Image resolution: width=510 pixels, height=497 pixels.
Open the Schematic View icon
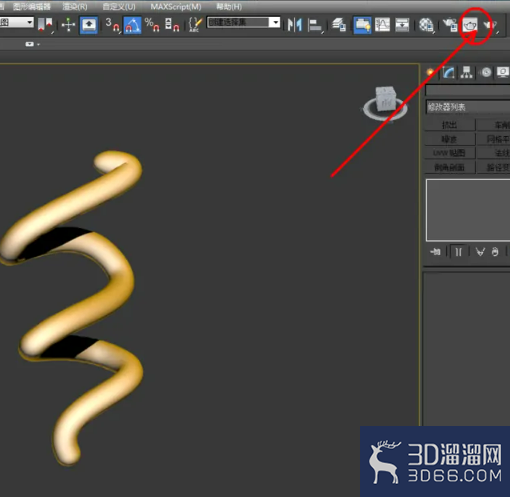pos(402,25)
